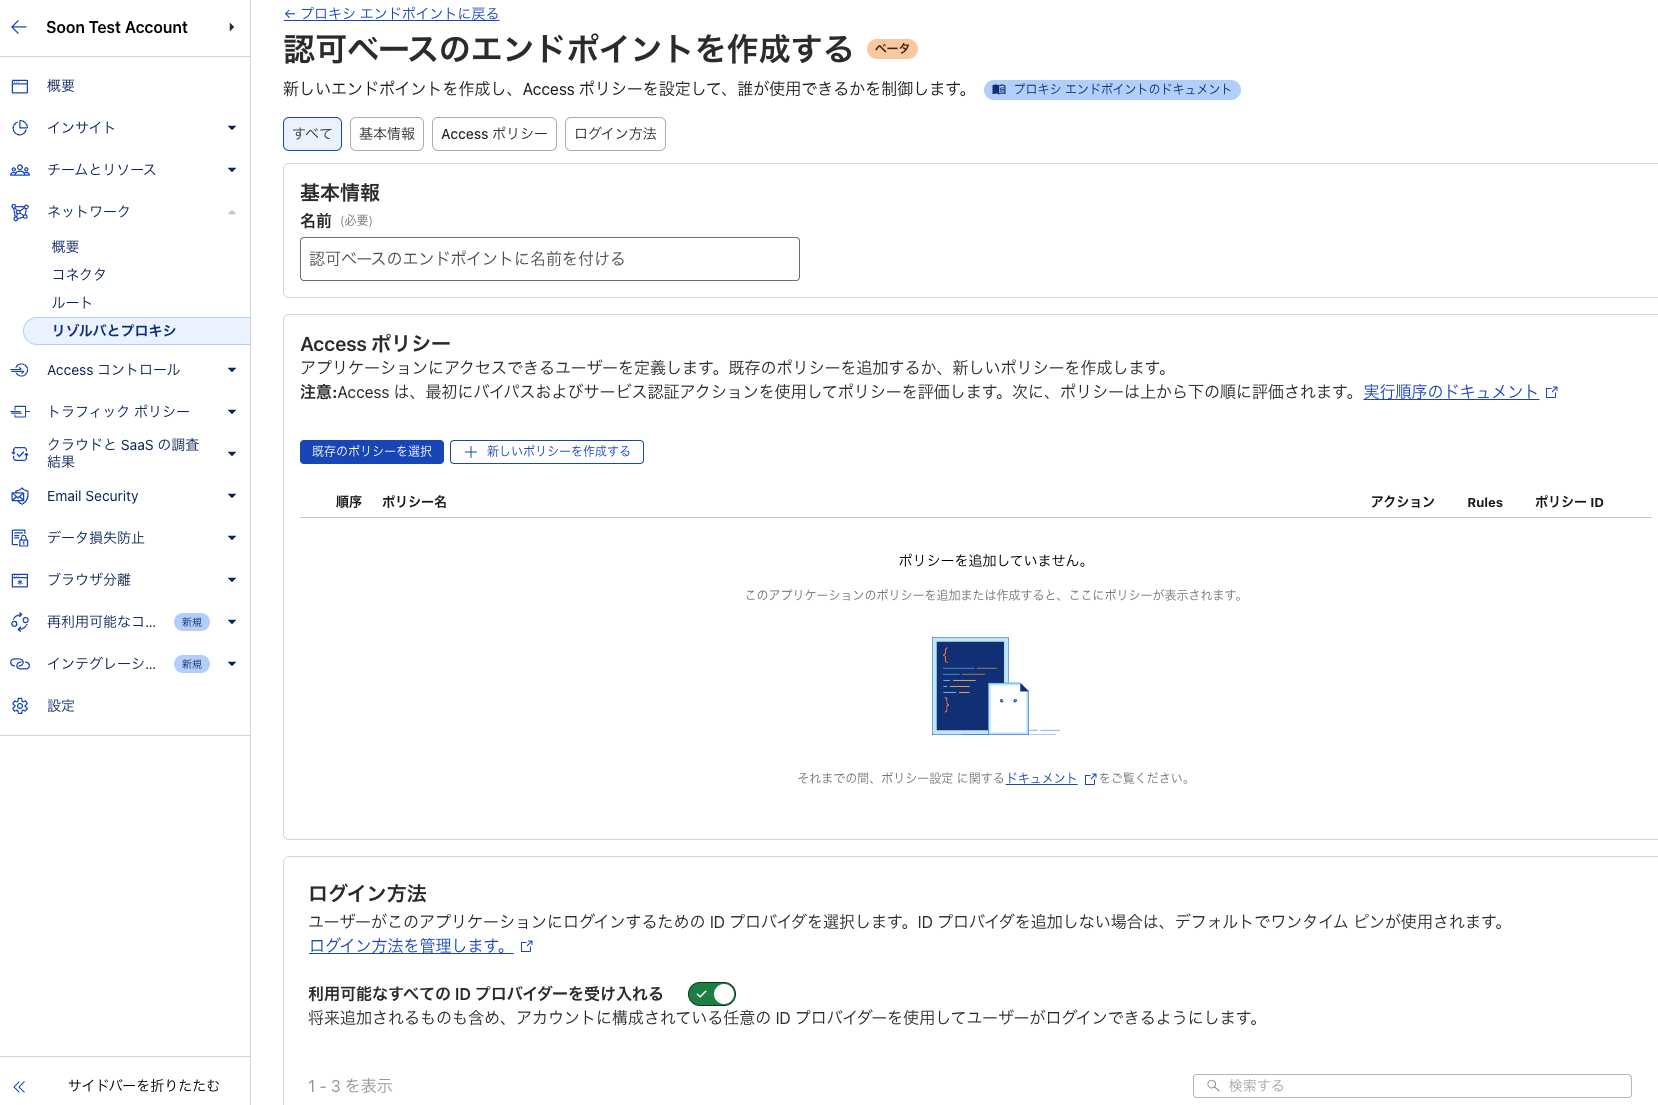Image resolution: width=1658 pixels, height=1105 pixels.
Task: Switch to the Access ポリシー tab
Action: 494,133
